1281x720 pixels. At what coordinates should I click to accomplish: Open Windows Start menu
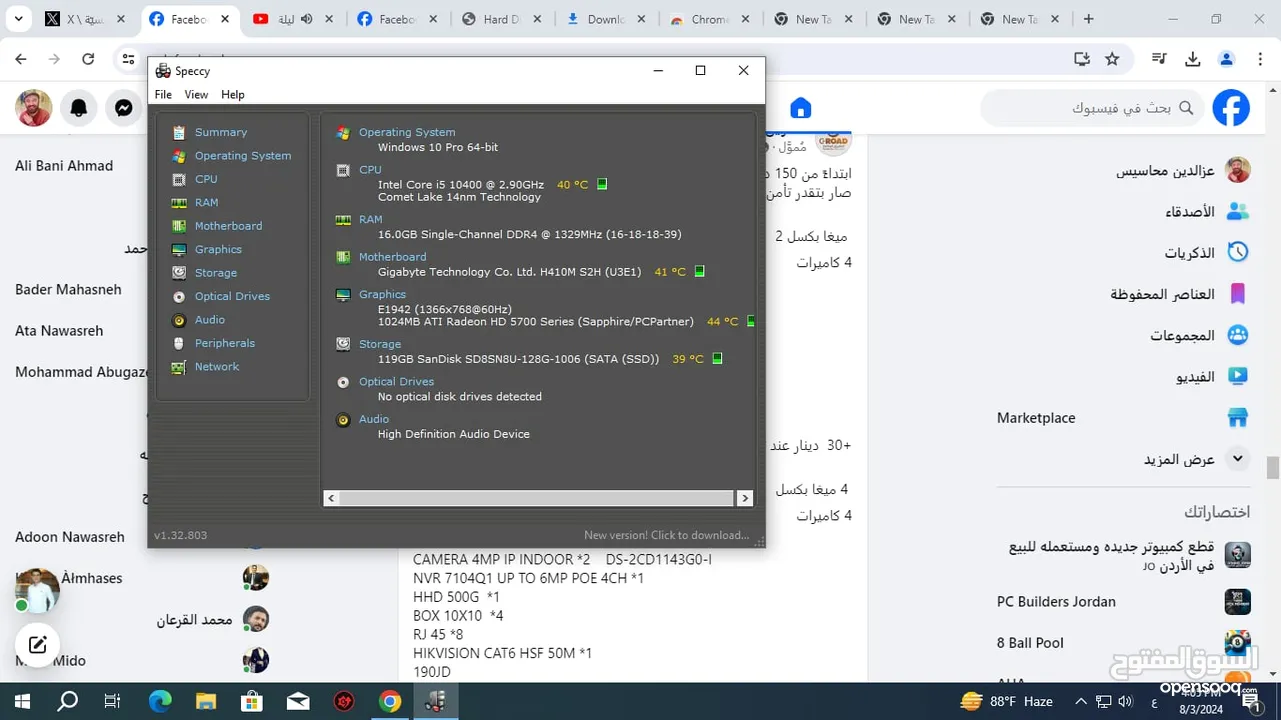point(22,702)
